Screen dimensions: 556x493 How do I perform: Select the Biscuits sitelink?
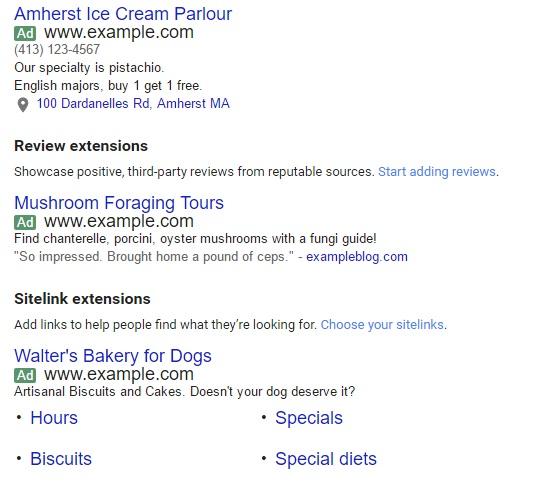pyautogui.click(x=61, y=459)
